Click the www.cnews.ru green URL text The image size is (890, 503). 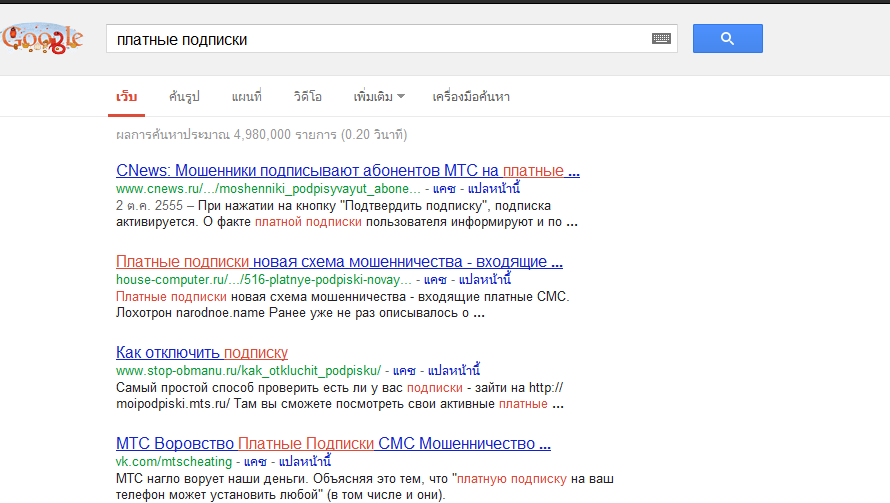coord(268,188)
